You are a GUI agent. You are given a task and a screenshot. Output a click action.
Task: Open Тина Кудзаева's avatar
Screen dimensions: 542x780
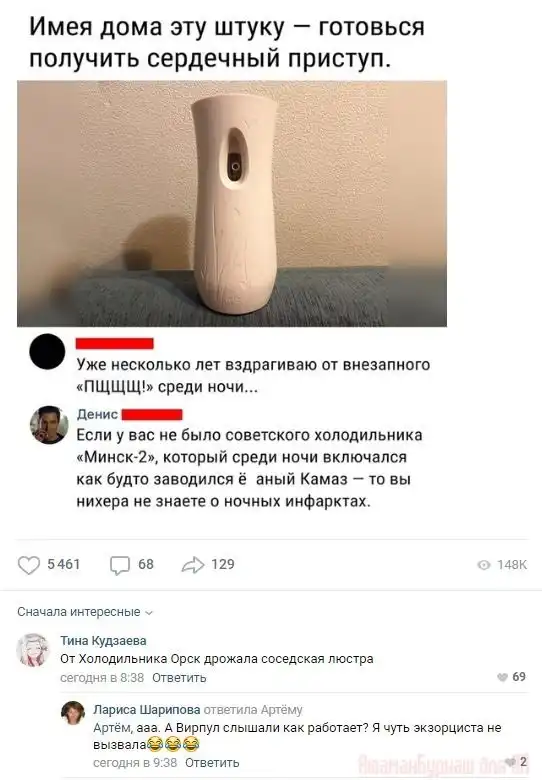click(33, 650)
